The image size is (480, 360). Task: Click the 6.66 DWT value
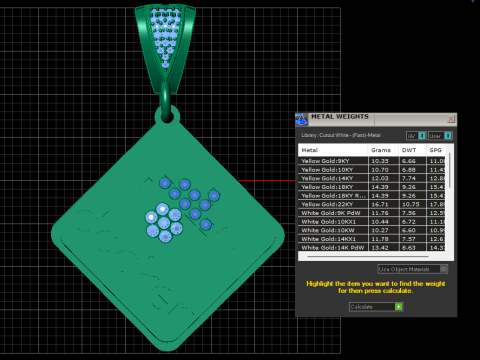point(409,161)
